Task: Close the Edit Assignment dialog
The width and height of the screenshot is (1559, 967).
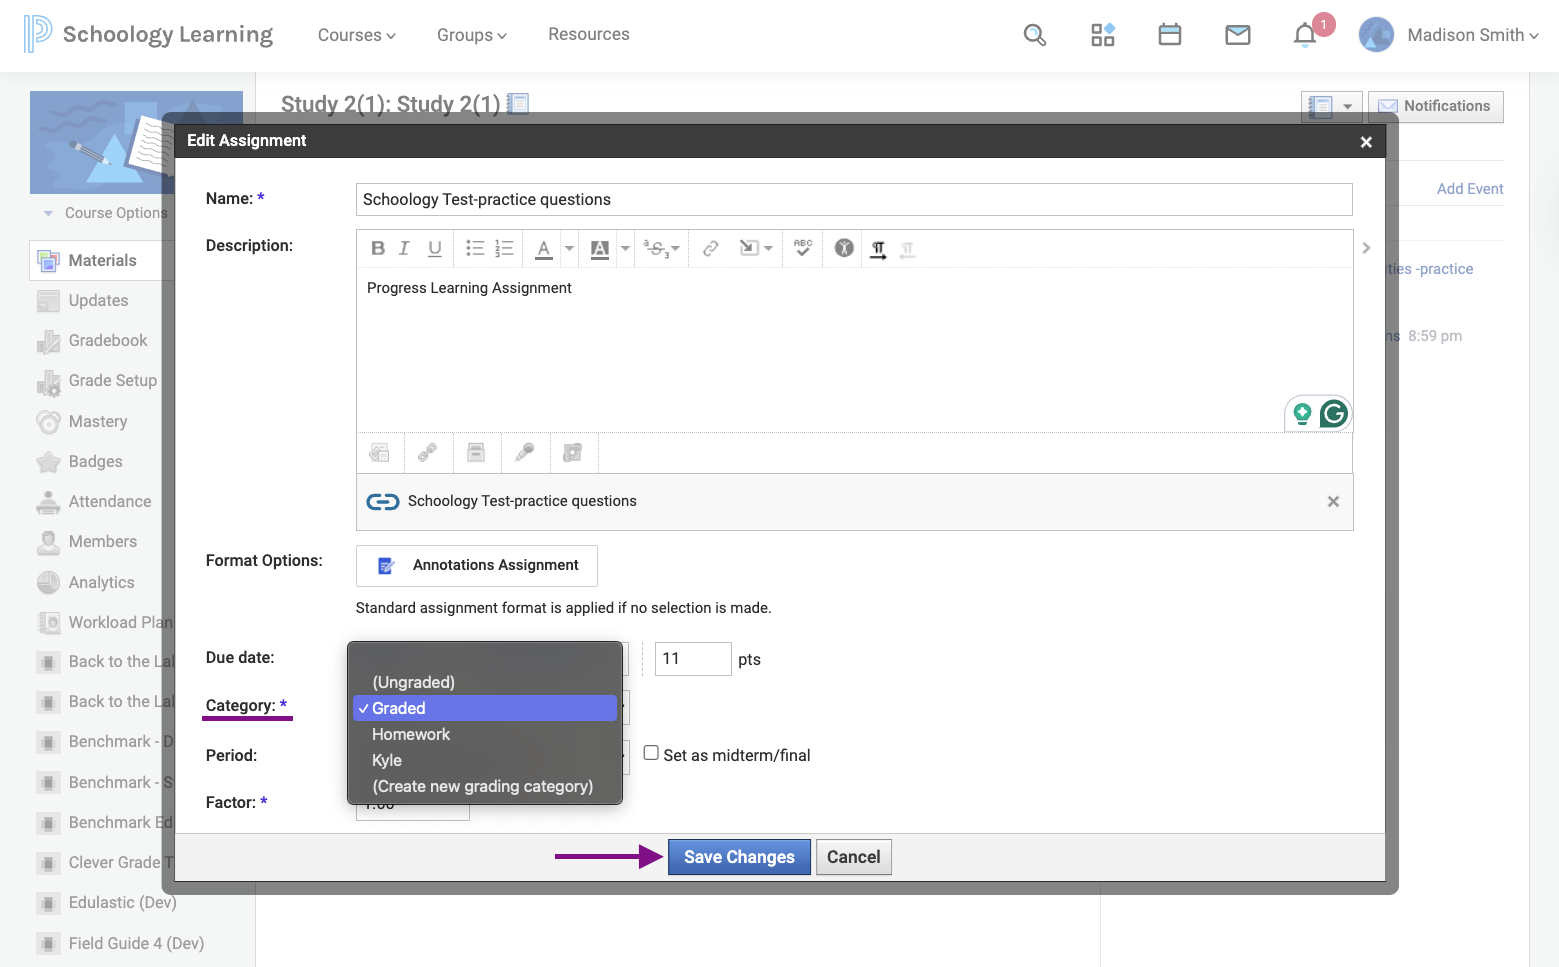Action: (1366, 142)
